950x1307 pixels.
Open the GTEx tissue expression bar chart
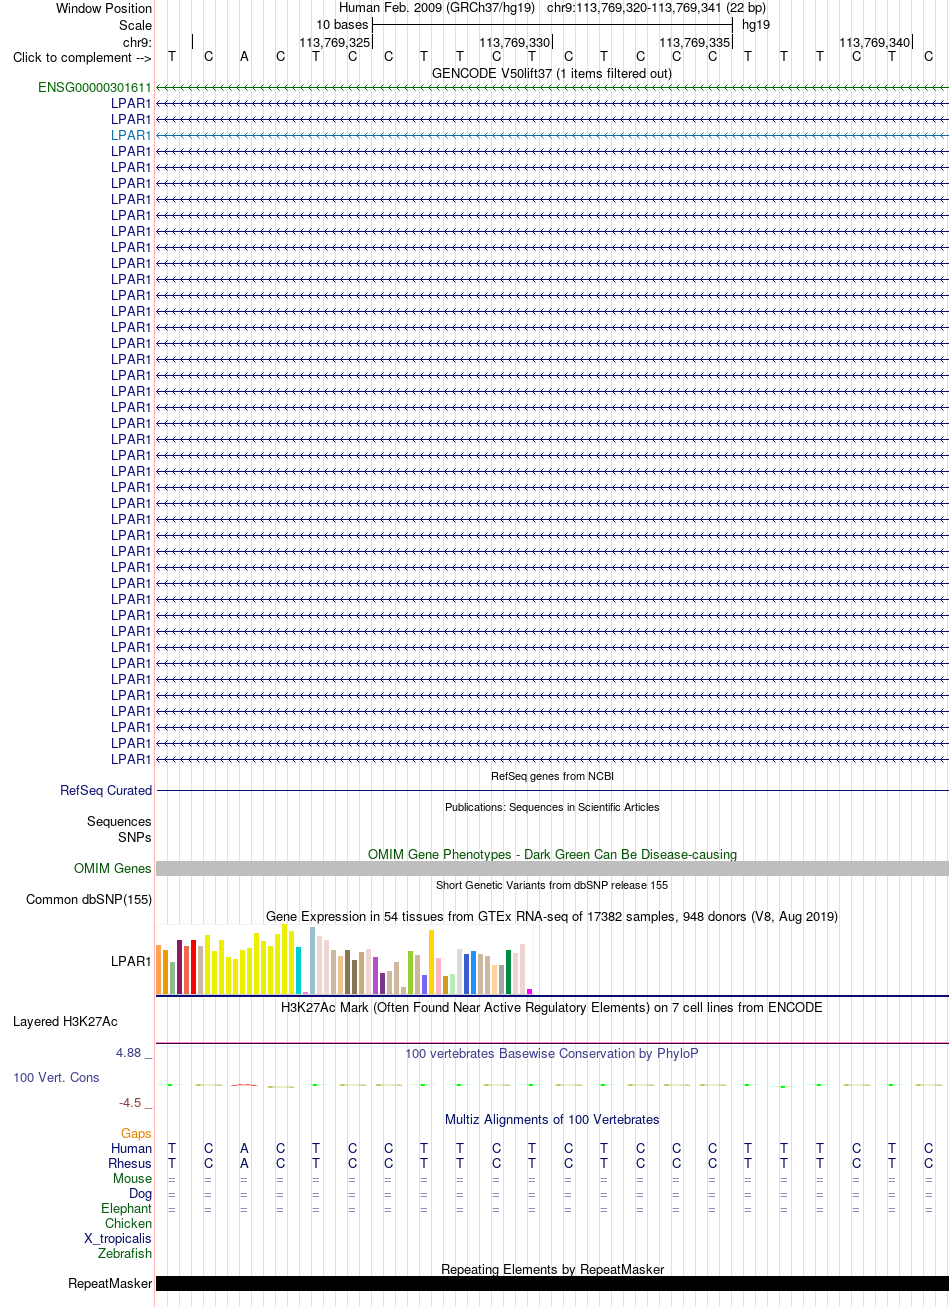[x=344, y=959]
